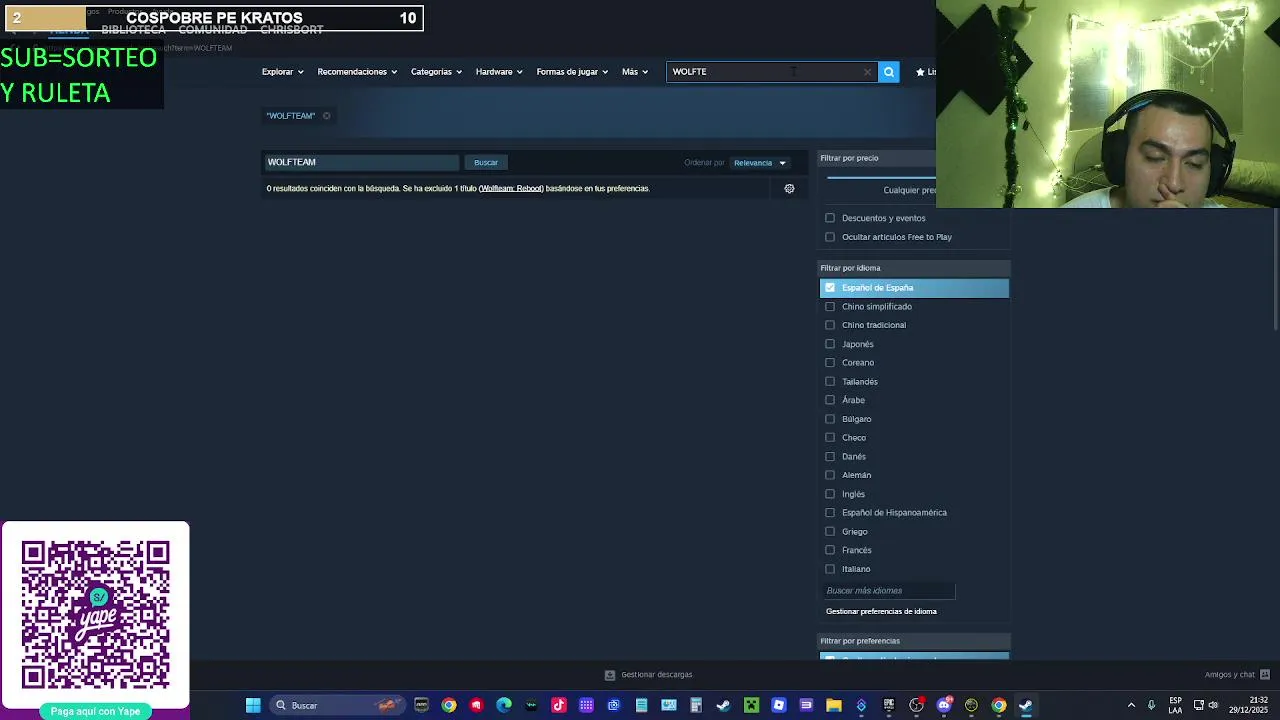Click the microphone tray icon

pos(1151,705)
